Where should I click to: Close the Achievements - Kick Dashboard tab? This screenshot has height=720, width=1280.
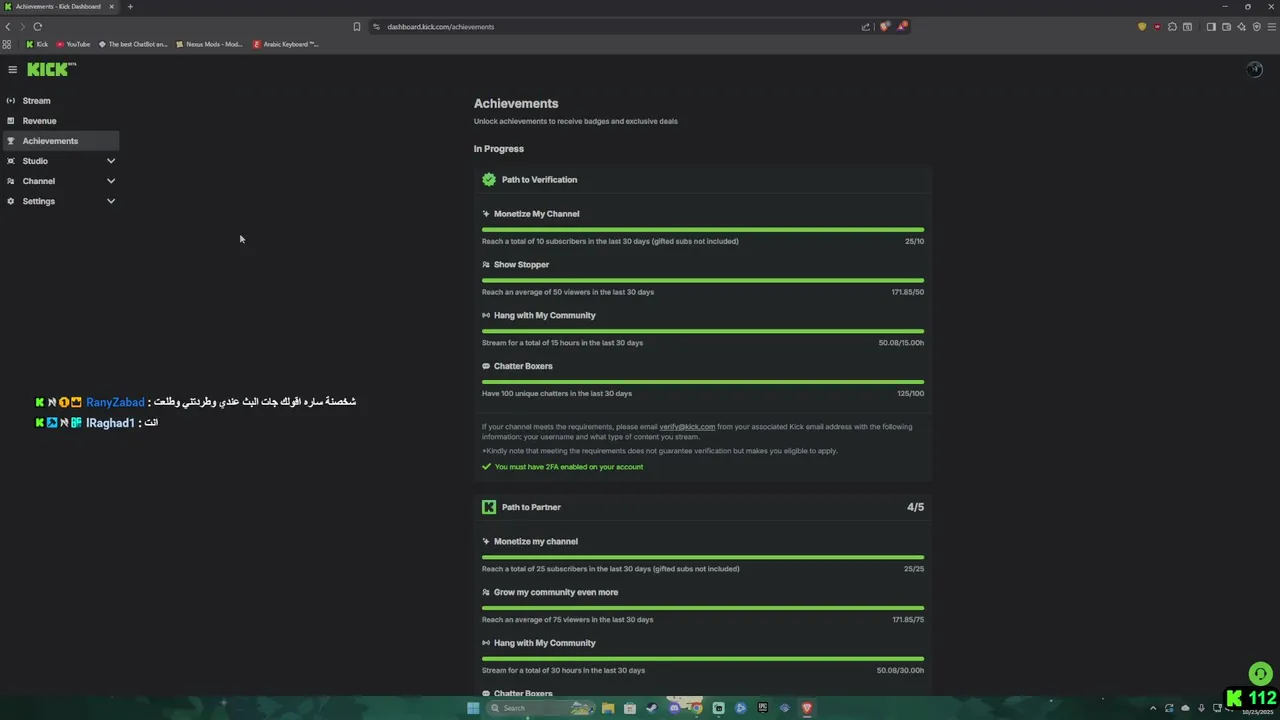(x=111, y=7)
